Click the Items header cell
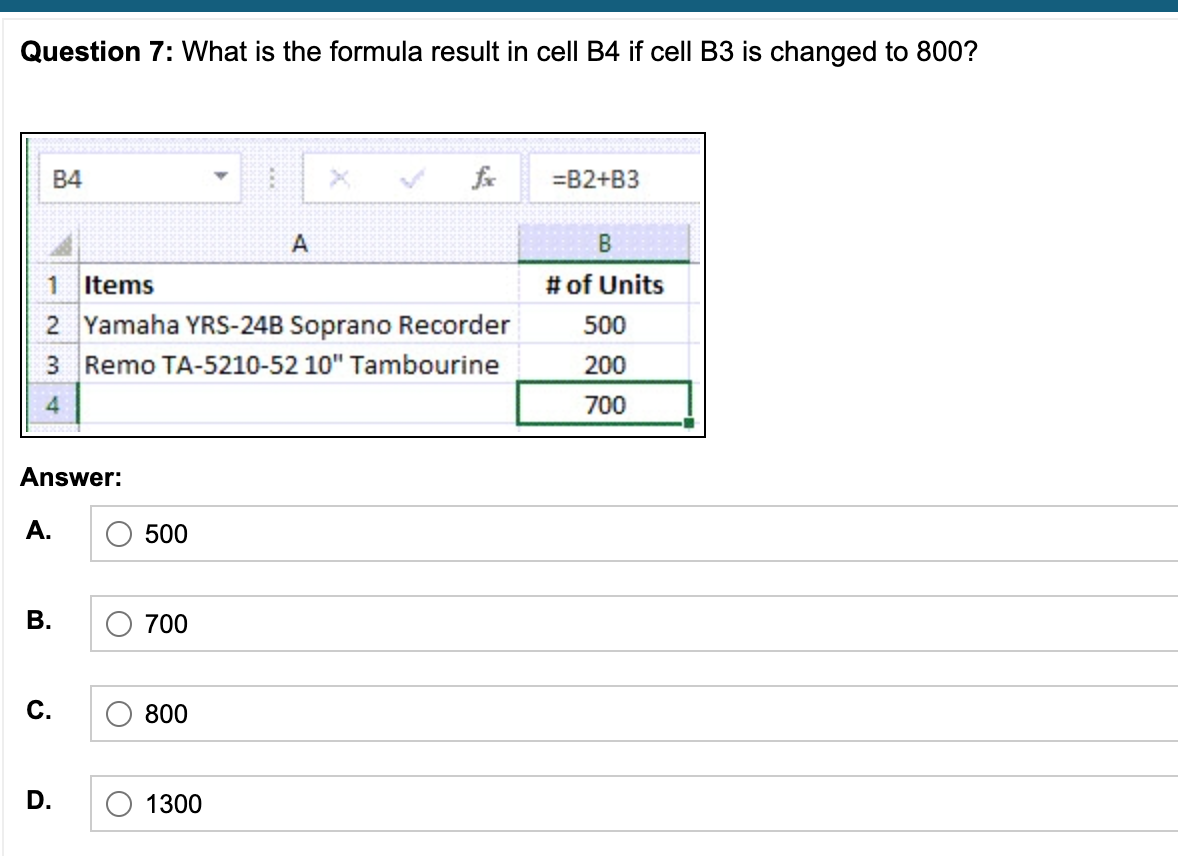 coord(120,285)
